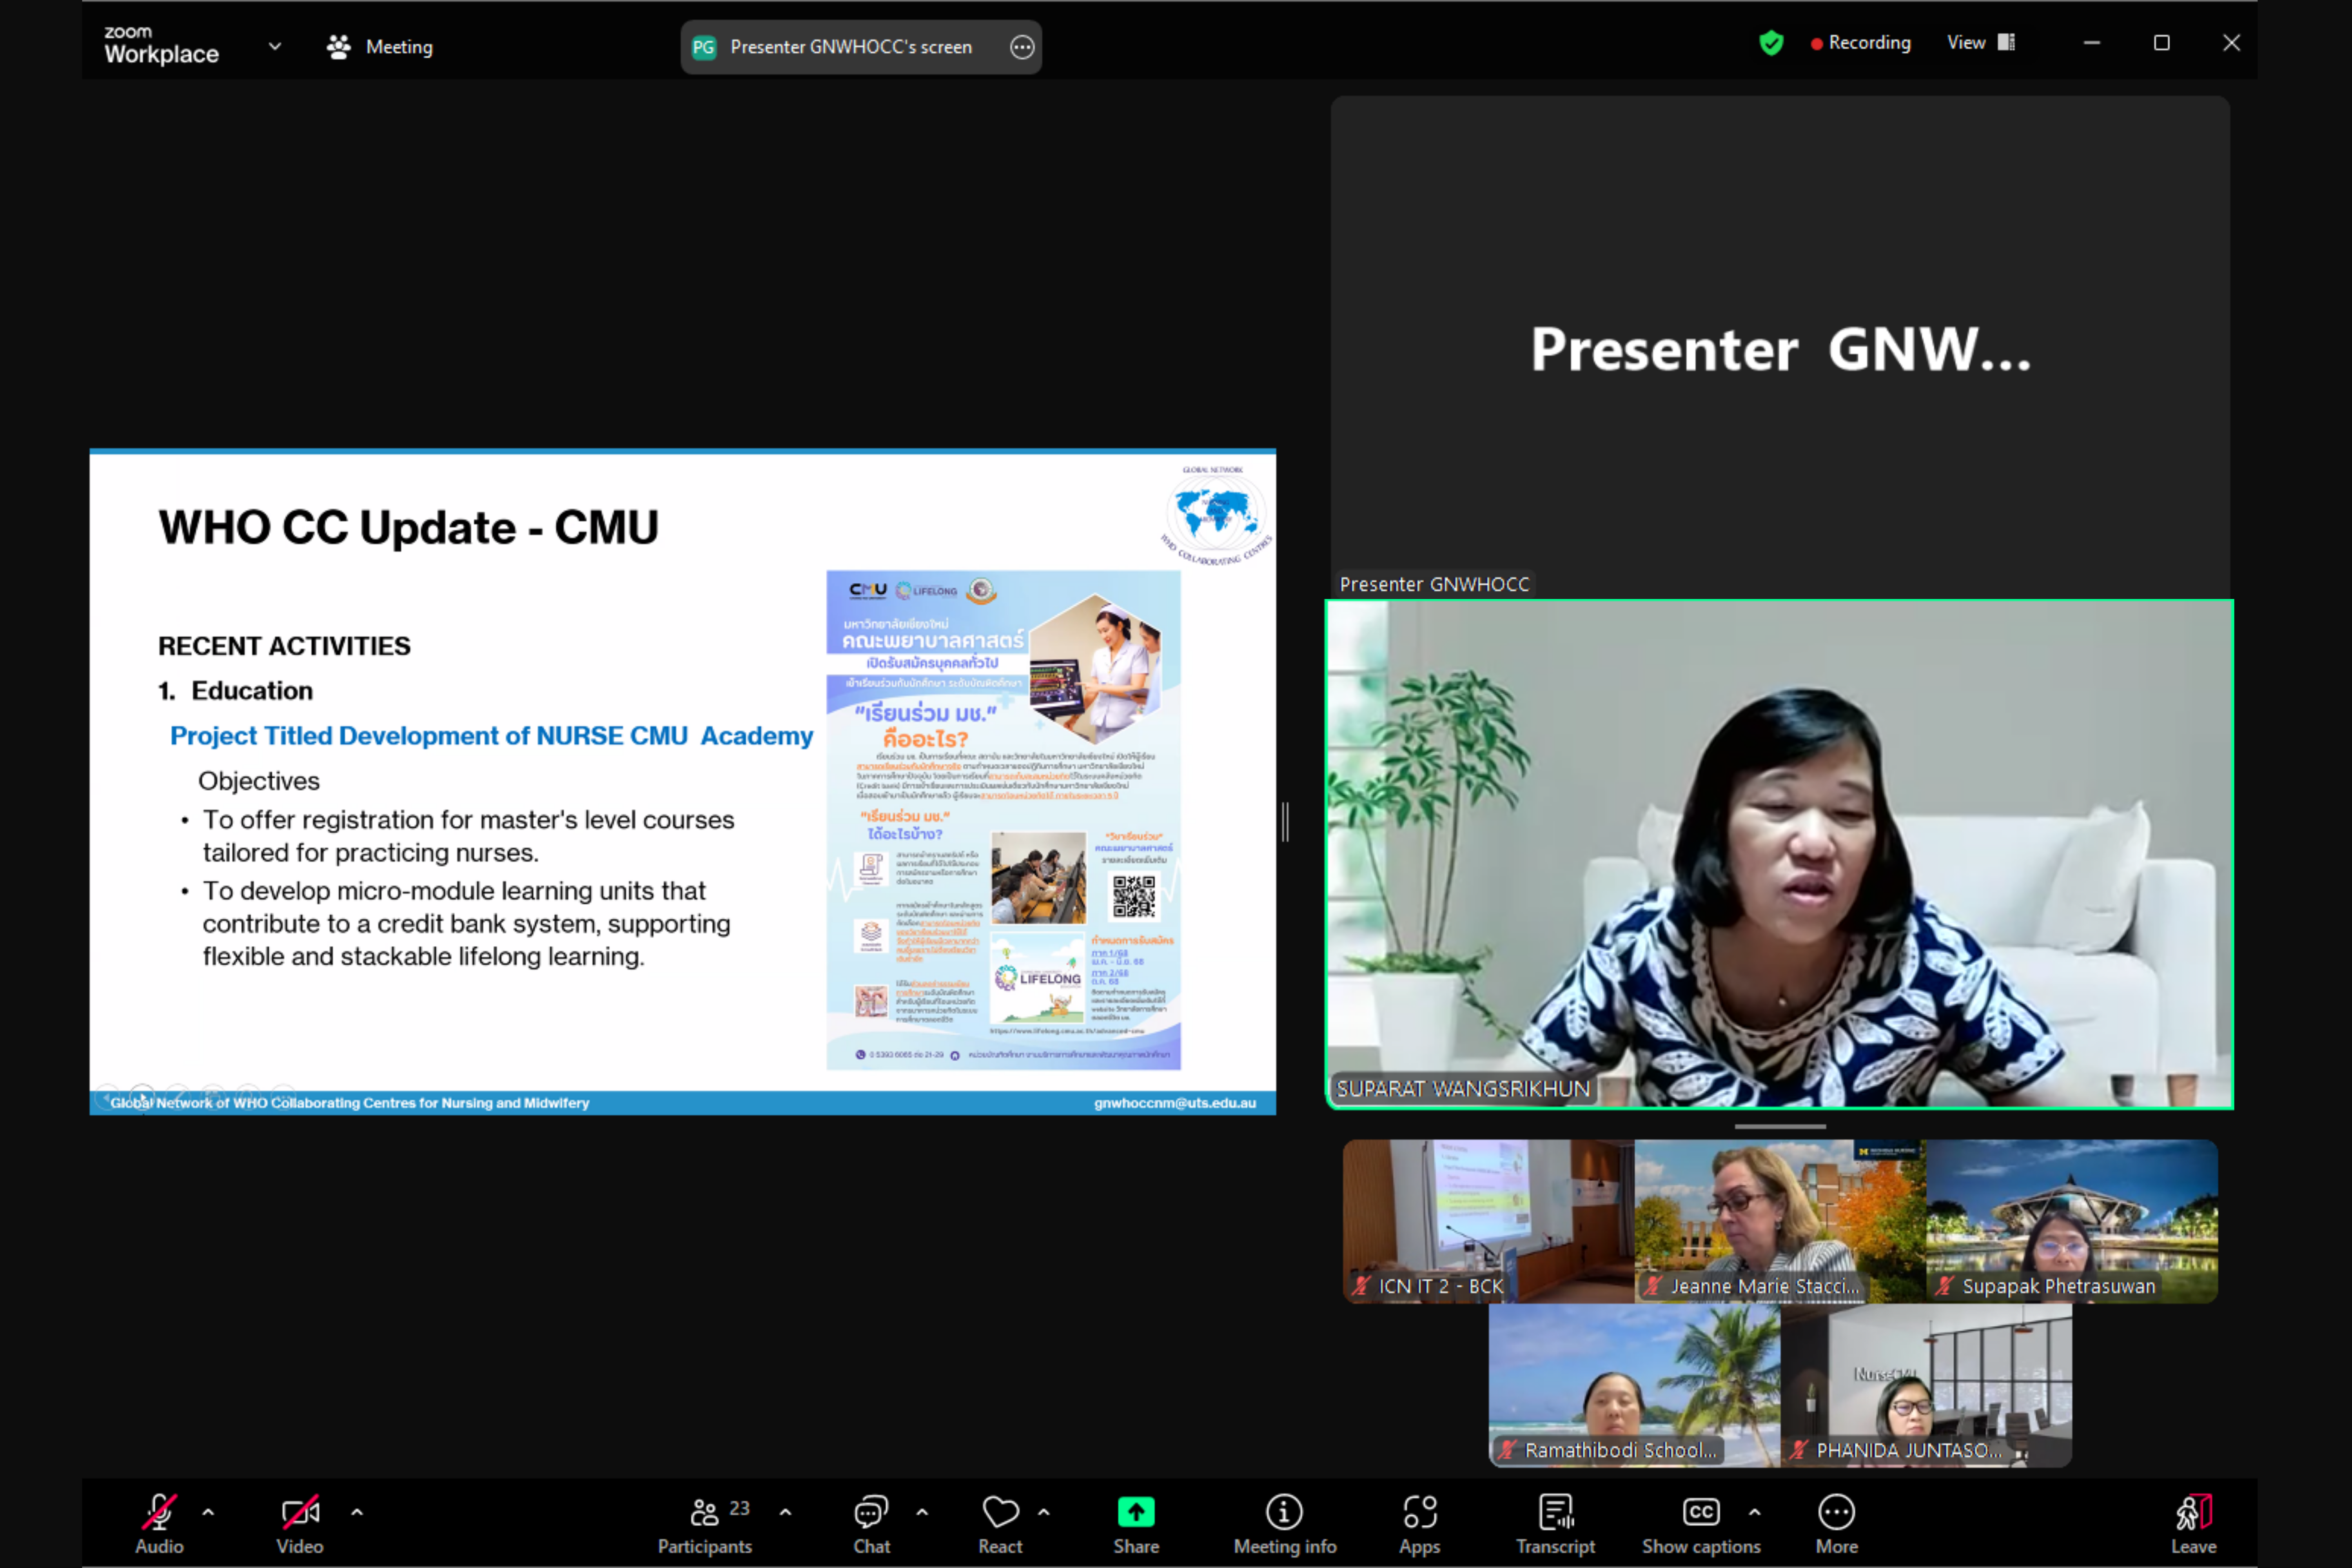
Task: Select Jeanne Marie Stacci video thumbnail
Action: click(x=1780, y=1221)
